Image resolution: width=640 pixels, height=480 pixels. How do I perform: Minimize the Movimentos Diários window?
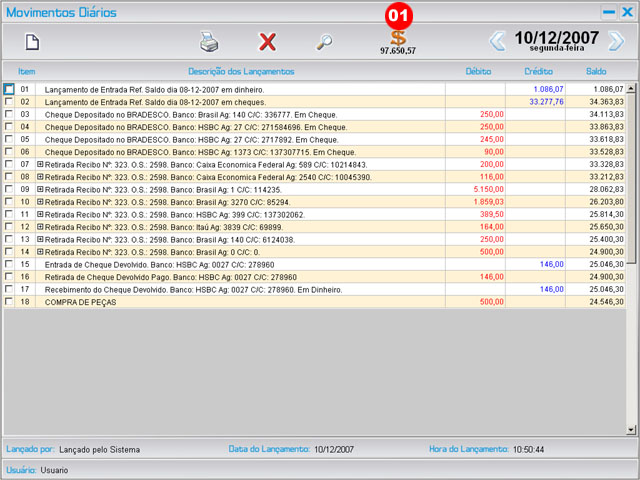coord(608,12)
